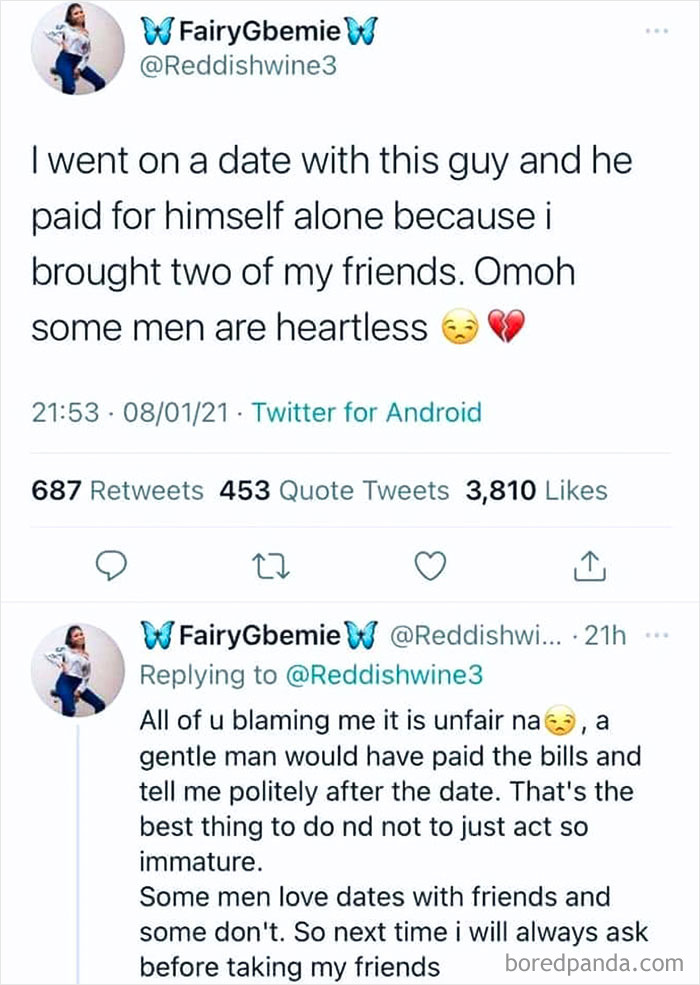Open the reply icon under the tweet
Screen dimensions: 700x985
coord(111,566)
